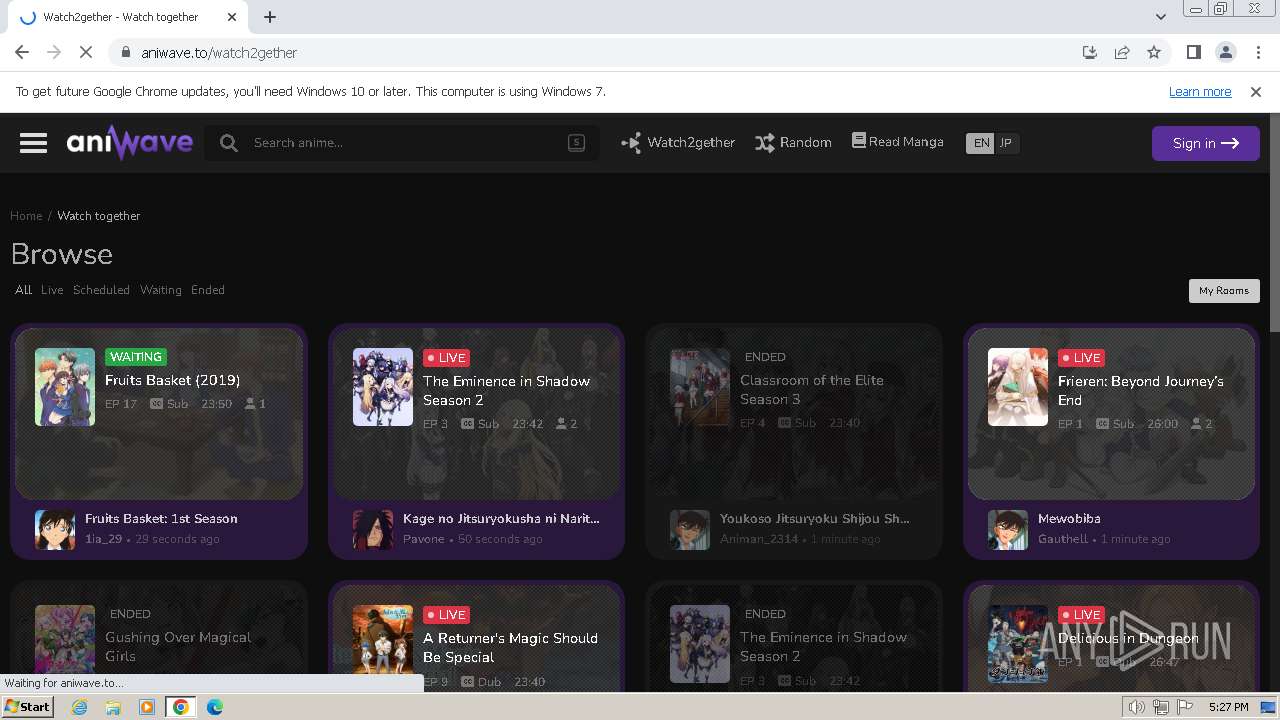Screen dimensions: 1280x720
Task: Open the hamburger menu icon
Action: (x=34, y=143)
